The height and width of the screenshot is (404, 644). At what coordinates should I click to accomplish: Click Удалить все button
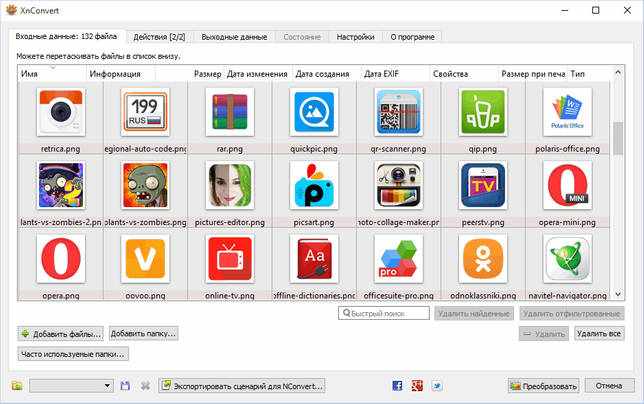pyautogui.click(x=599, y=334)
